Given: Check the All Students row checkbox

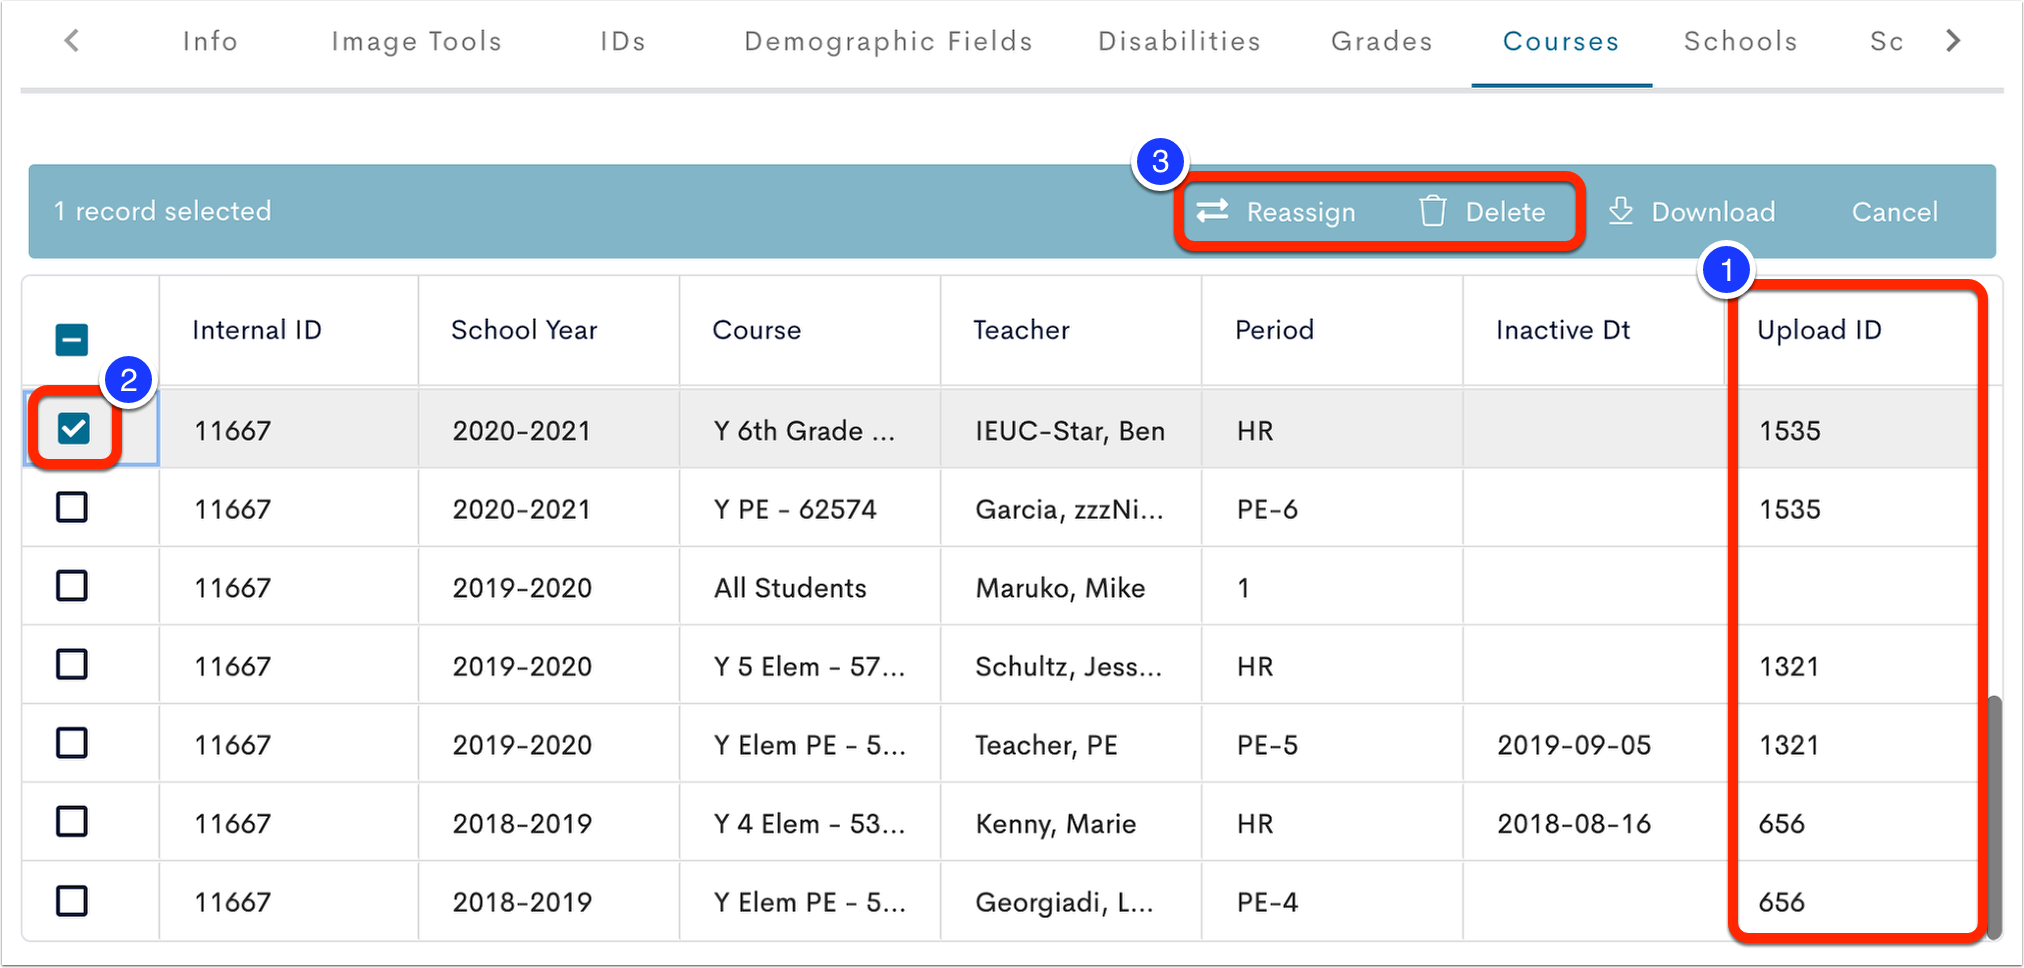Looking at the screenshot, I should [72, 586].
